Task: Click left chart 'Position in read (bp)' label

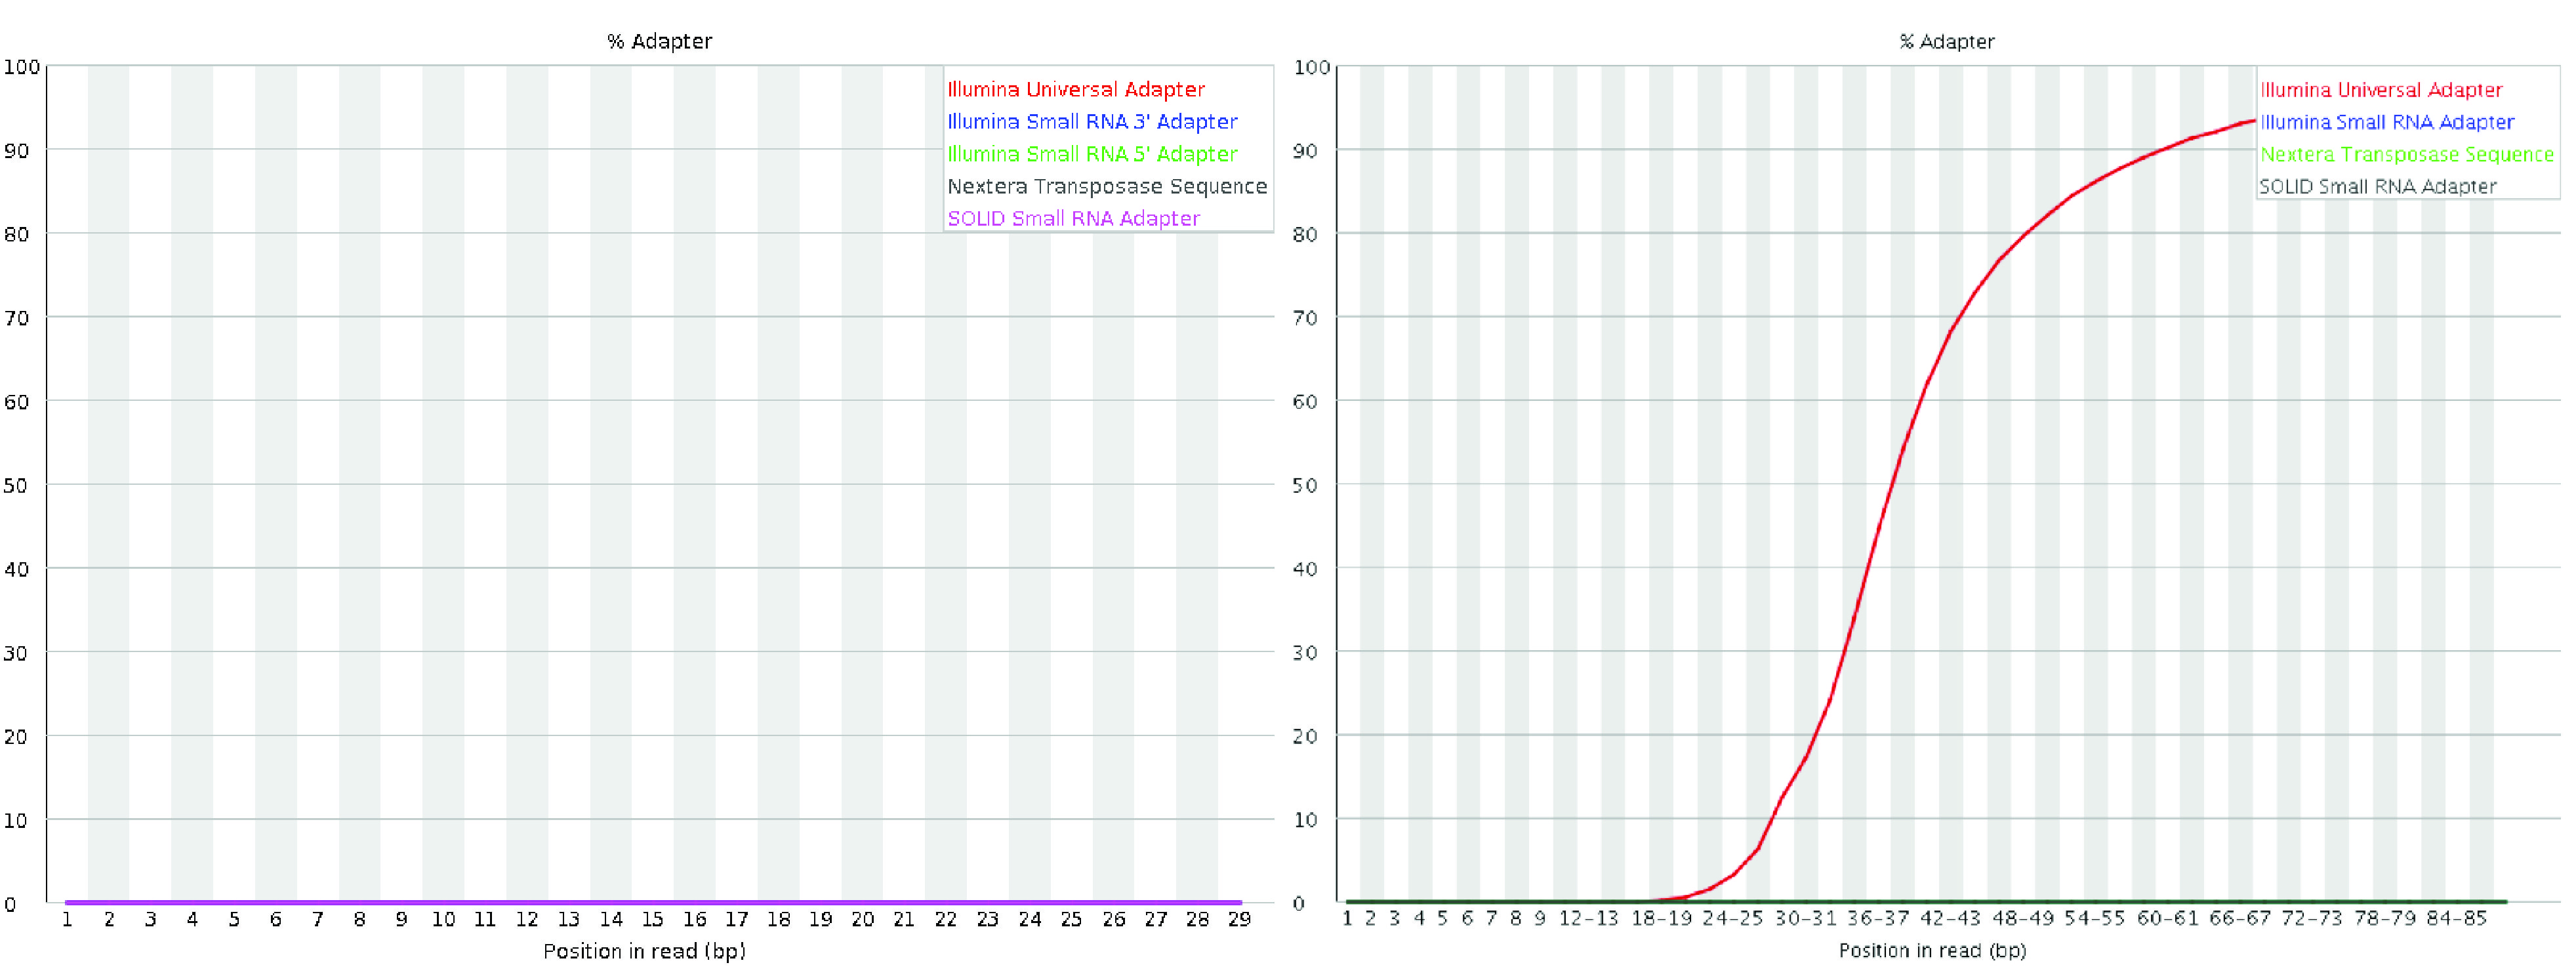Action: point(644,950)
